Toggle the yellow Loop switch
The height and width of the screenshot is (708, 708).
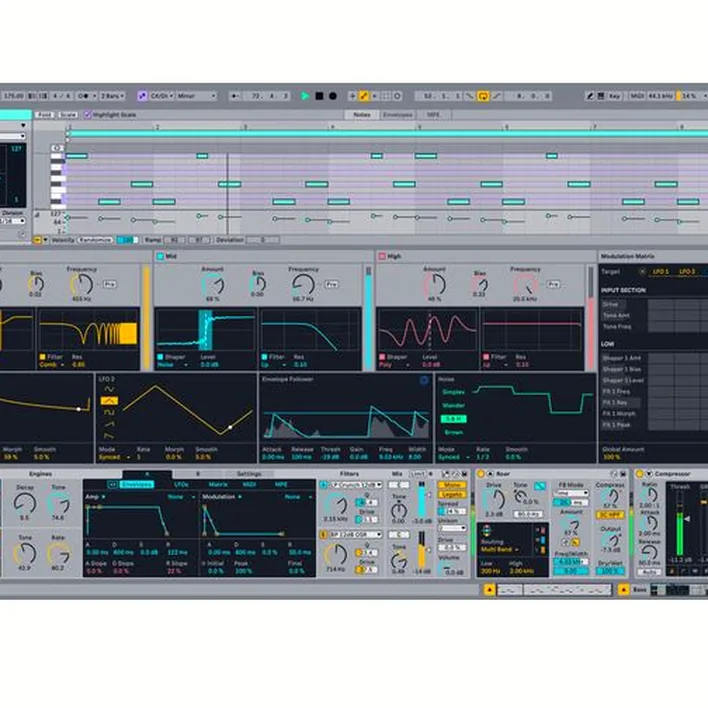pyautogui.click(x=483, y=96)
